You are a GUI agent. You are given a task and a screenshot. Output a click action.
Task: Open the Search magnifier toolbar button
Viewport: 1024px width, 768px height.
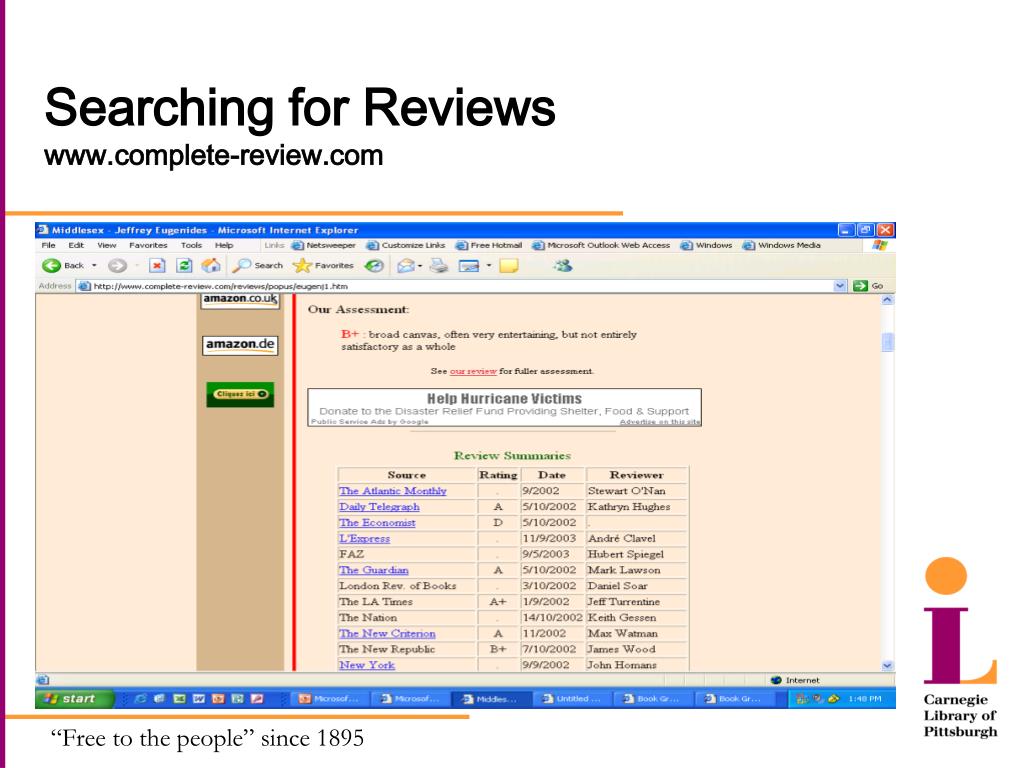pyautogui.click(x=259, y=265)
